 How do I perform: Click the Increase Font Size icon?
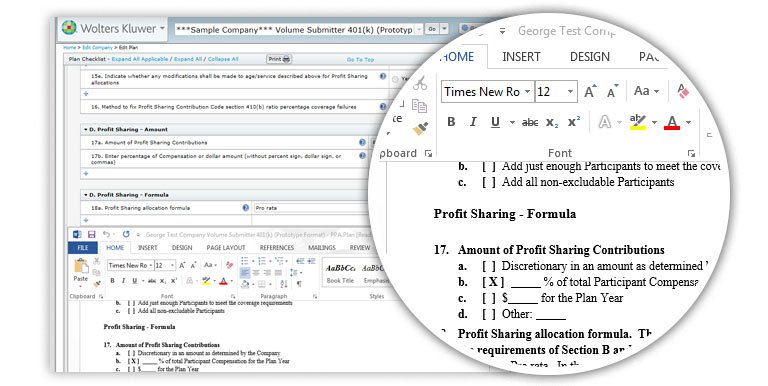(589, 92)
